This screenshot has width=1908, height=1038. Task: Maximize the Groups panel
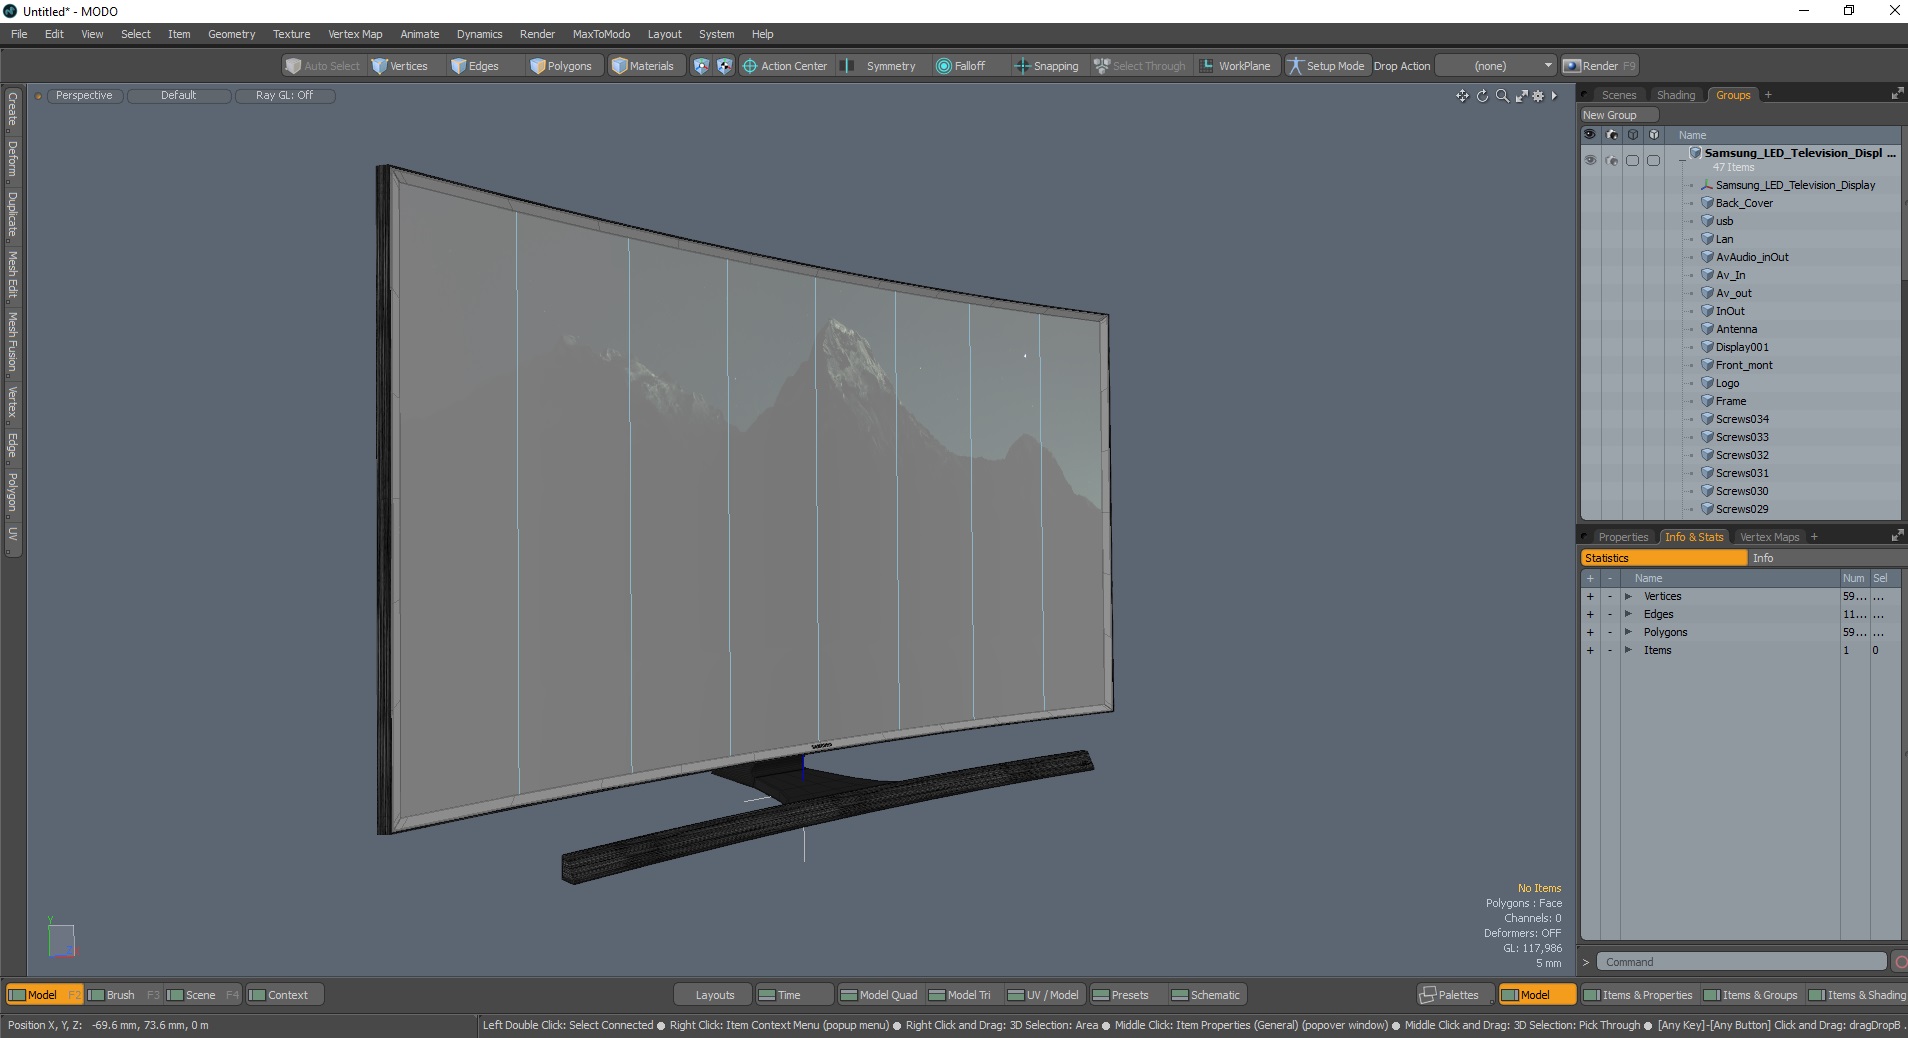pyautogui.click(x=1897, y=94)
